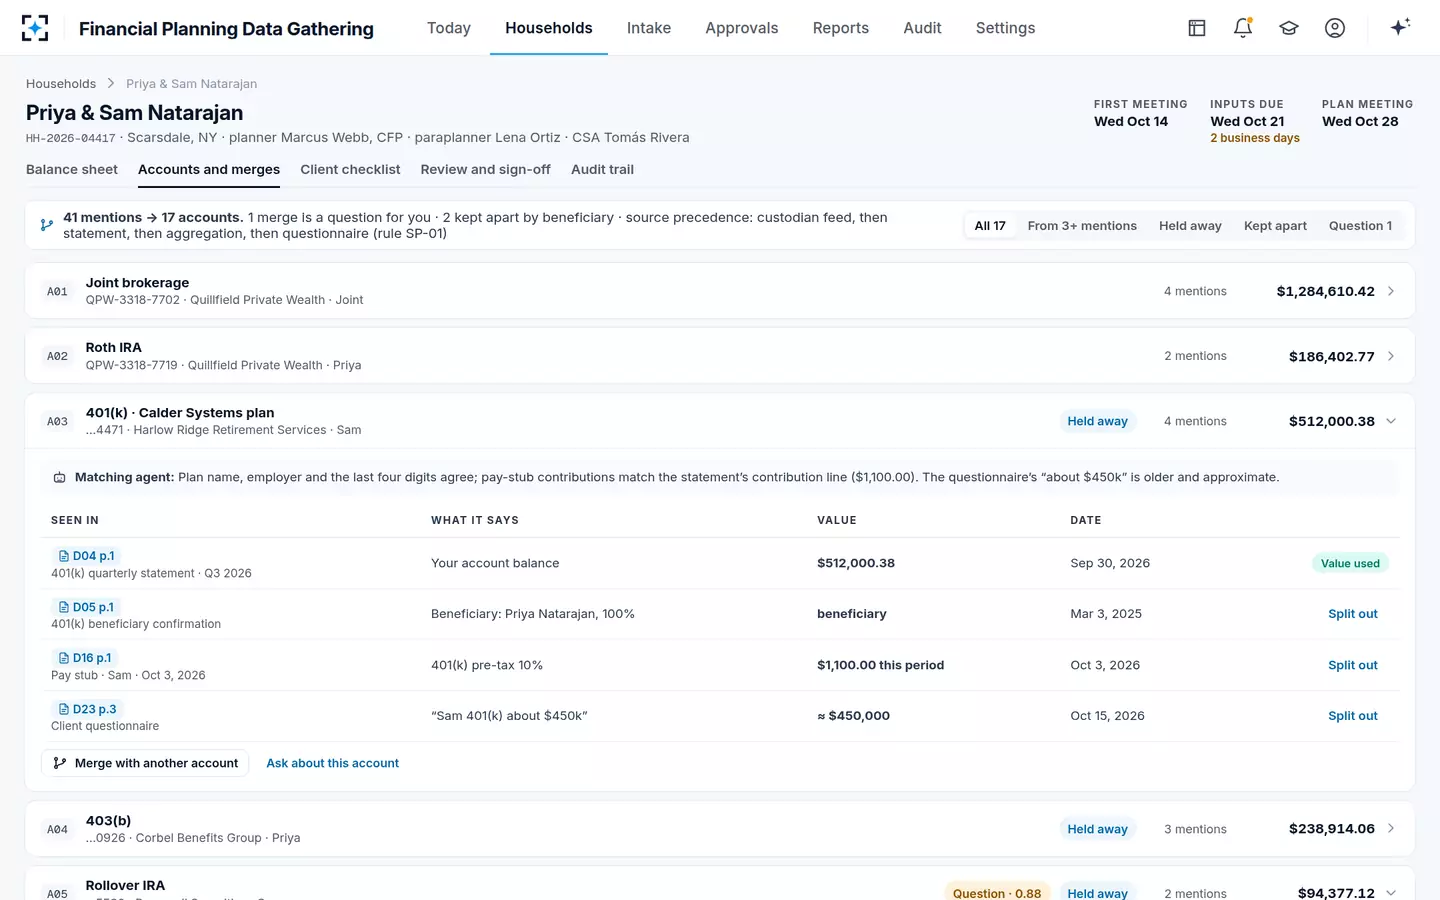Image resolution: width=1440 pixels, height=900 pixels.
Task: Open the Audit tab
Action: click(922, 28)
